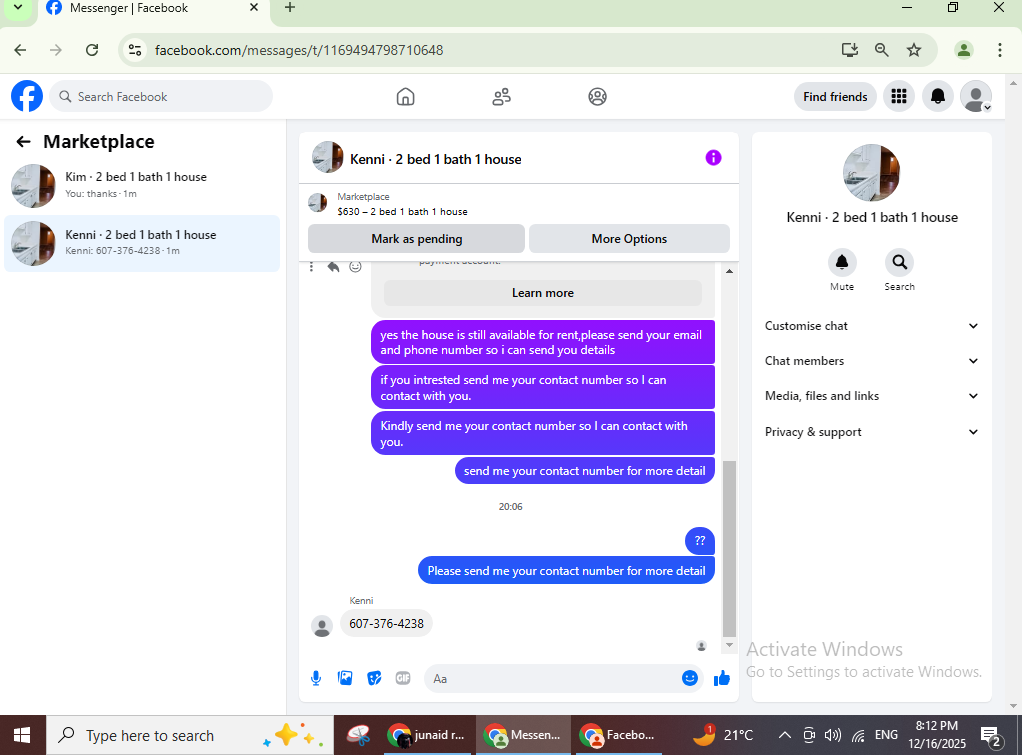This screenshot has width=1022, height=755.
Task: Switch to the junaid r... taskbar window
Action: click(x=428, y=735)
